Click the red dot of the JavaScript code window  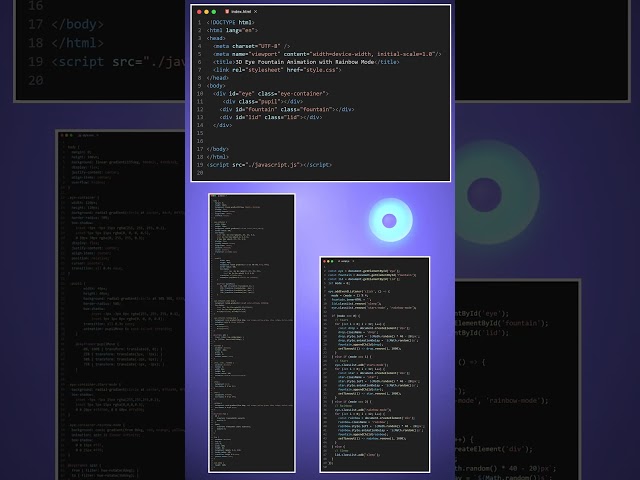[324, 261]
